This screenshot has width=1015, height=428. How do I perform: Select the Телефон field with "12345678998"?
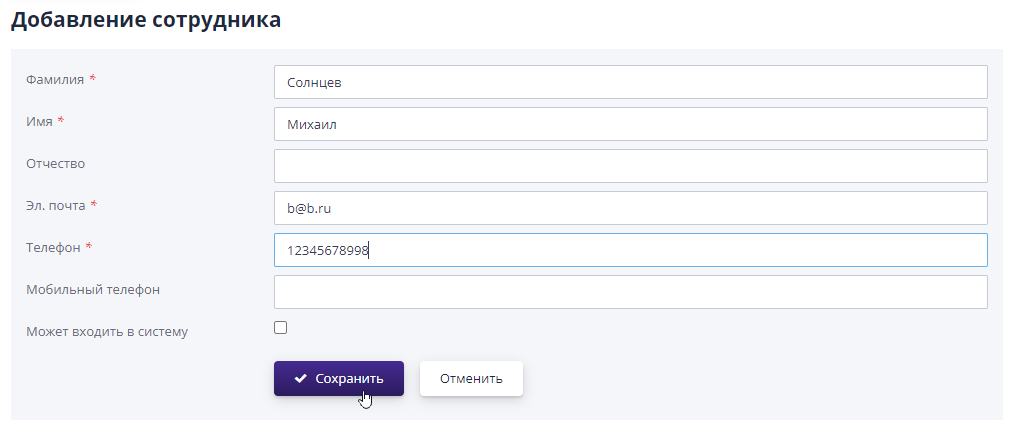click(630, 250)
